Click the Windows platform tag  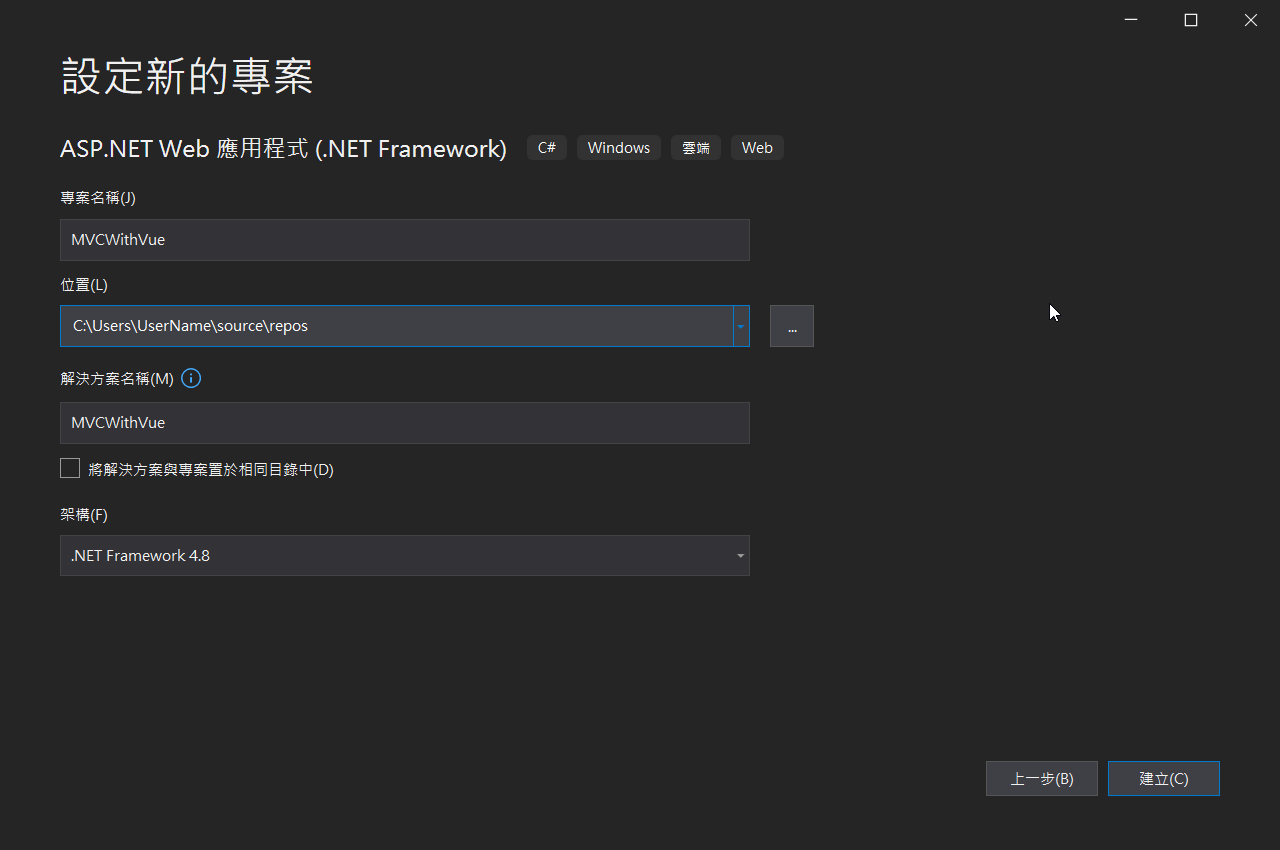[x=618, y=148]
